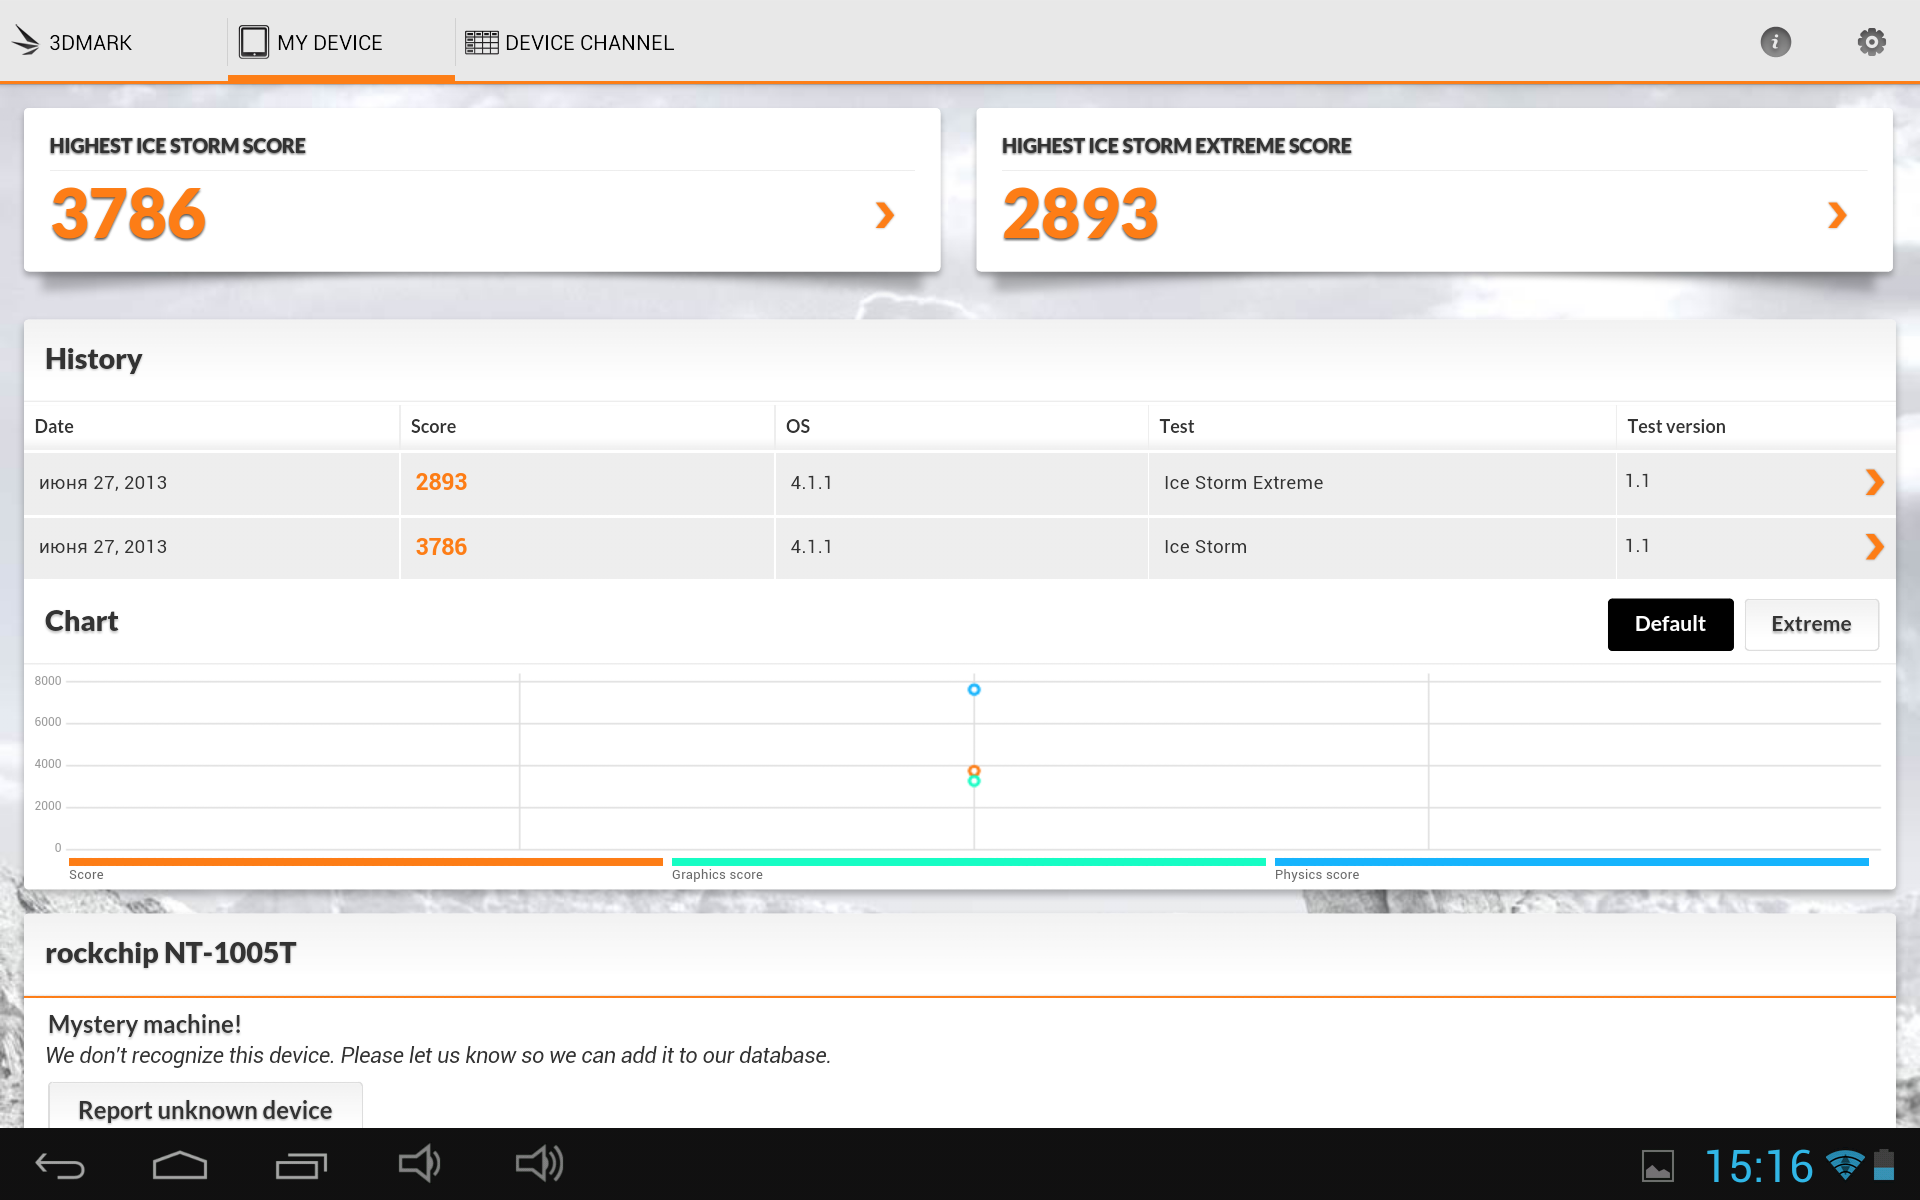
Task: Open settings gear icon
Action: coord(1871,42)
